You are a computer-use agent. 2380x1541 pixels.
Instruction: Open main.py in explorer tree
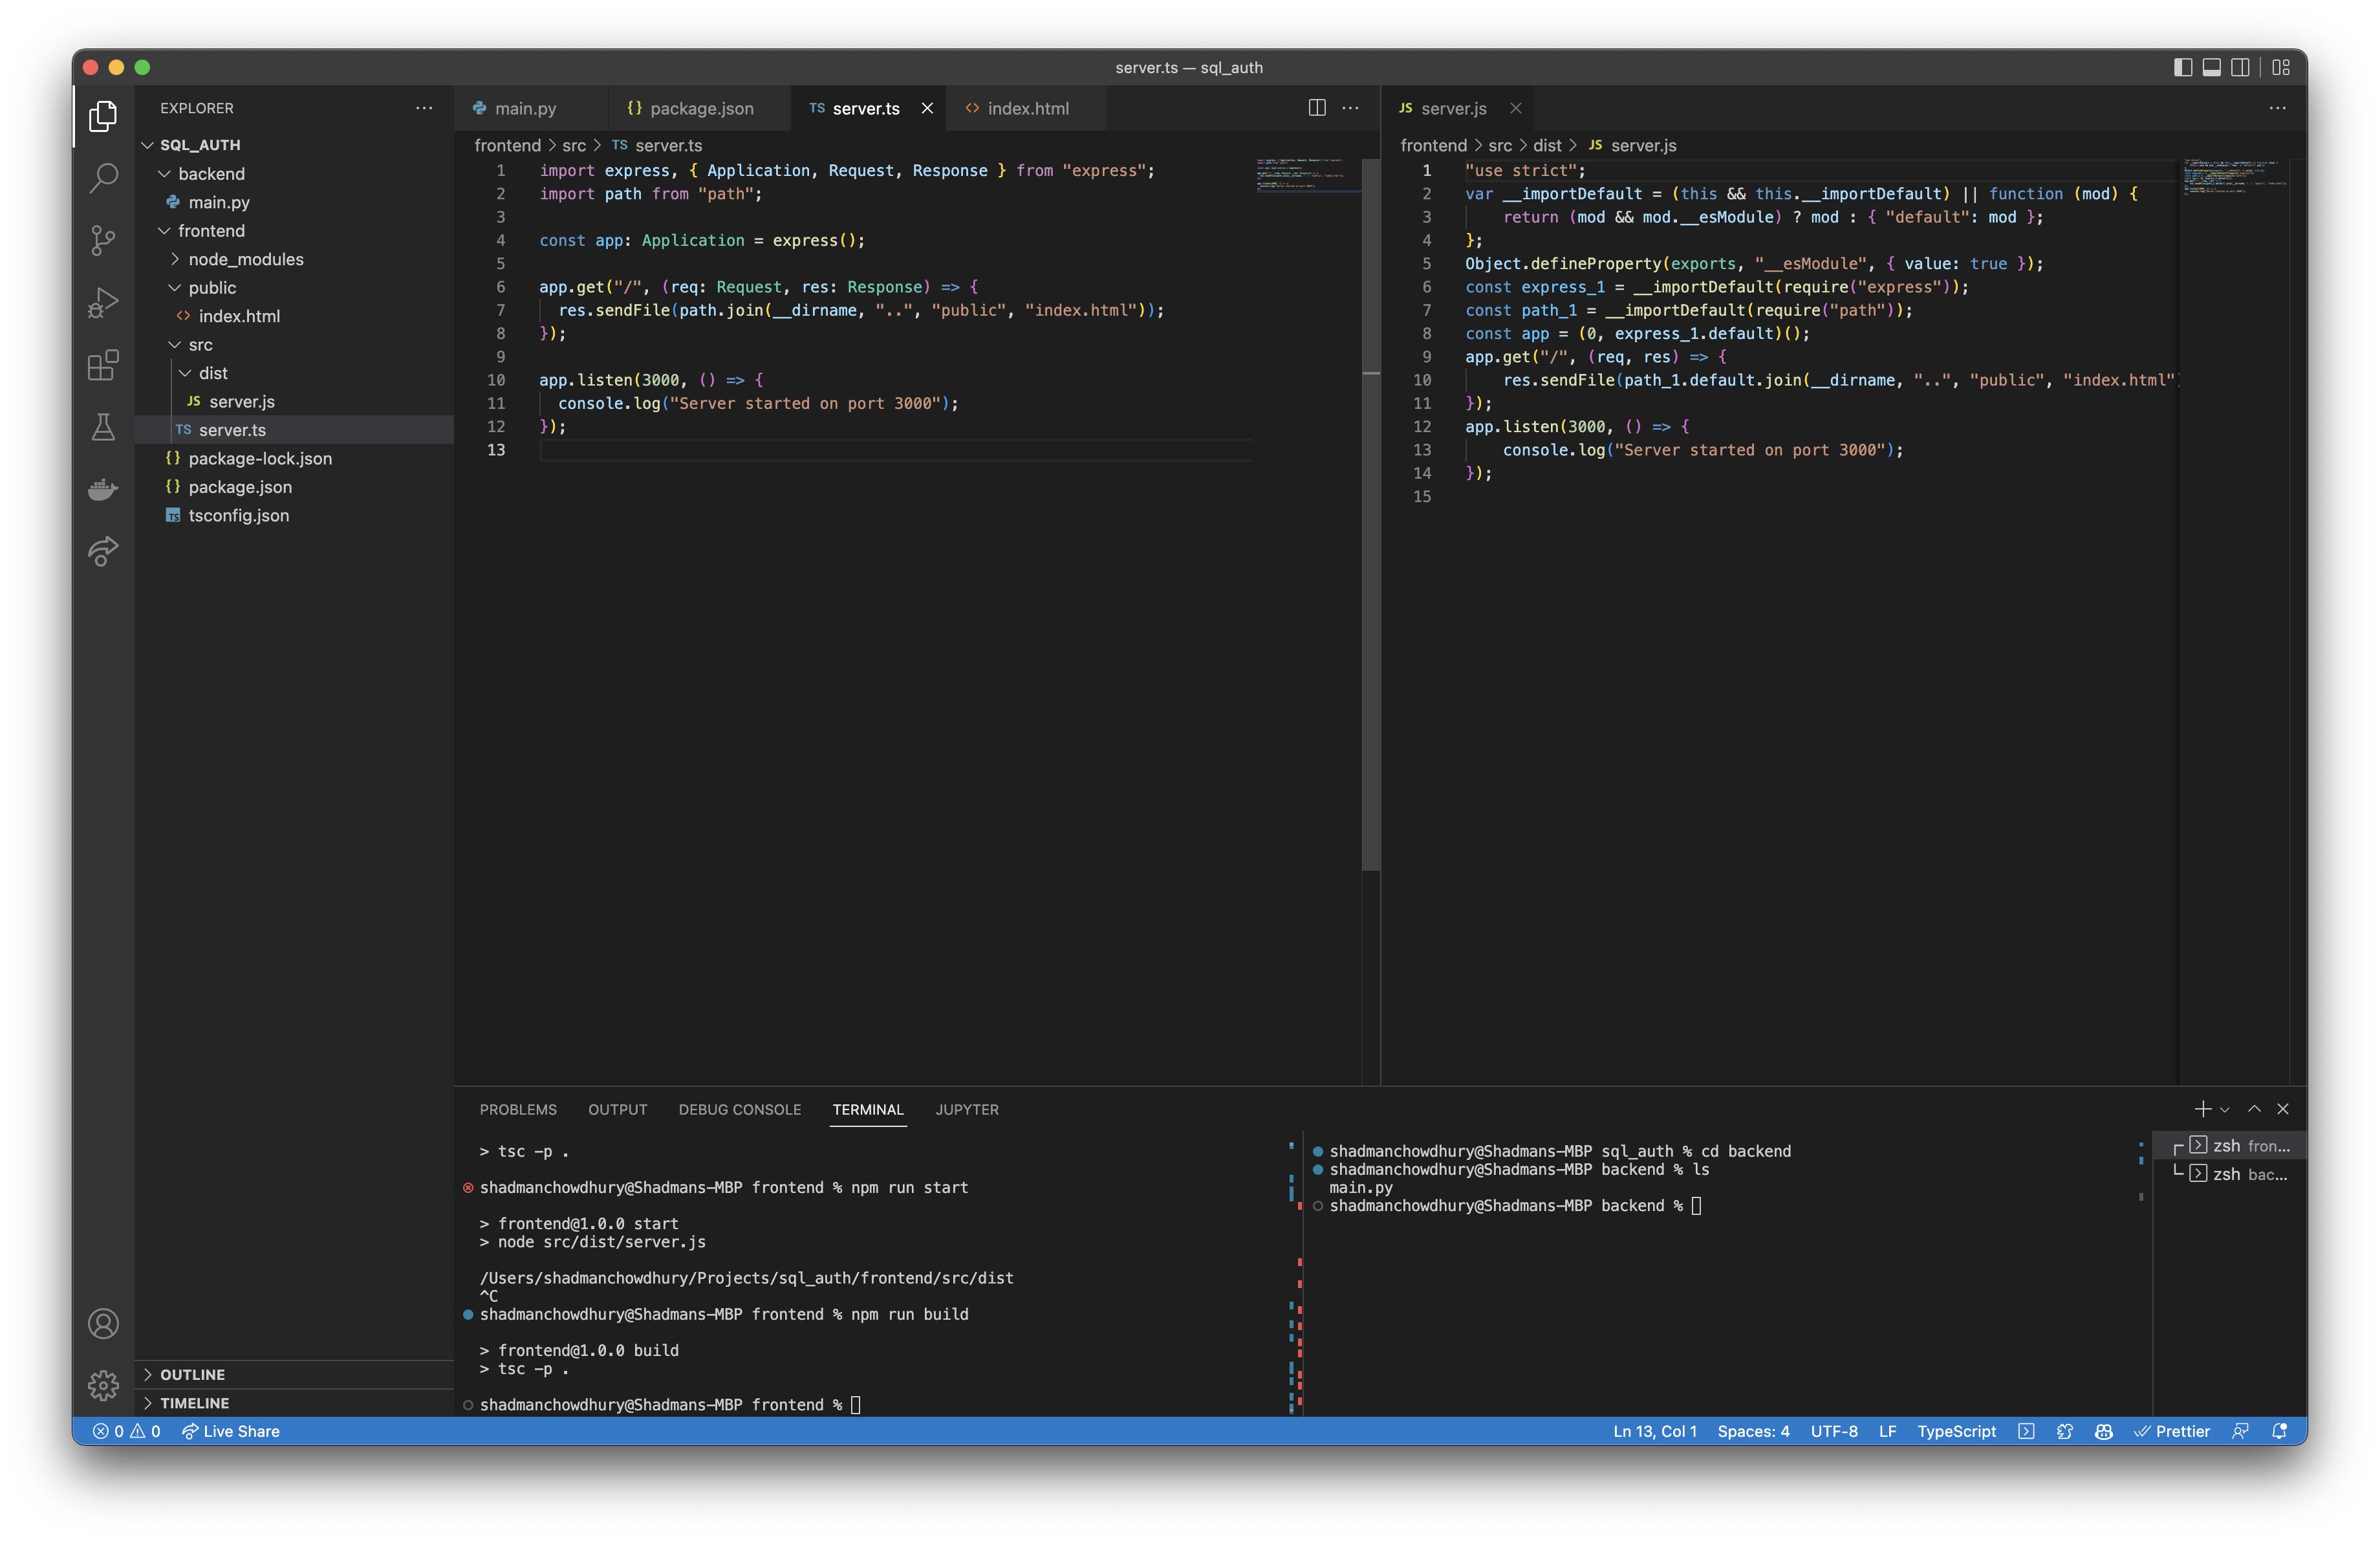click(x=294, y=202)
